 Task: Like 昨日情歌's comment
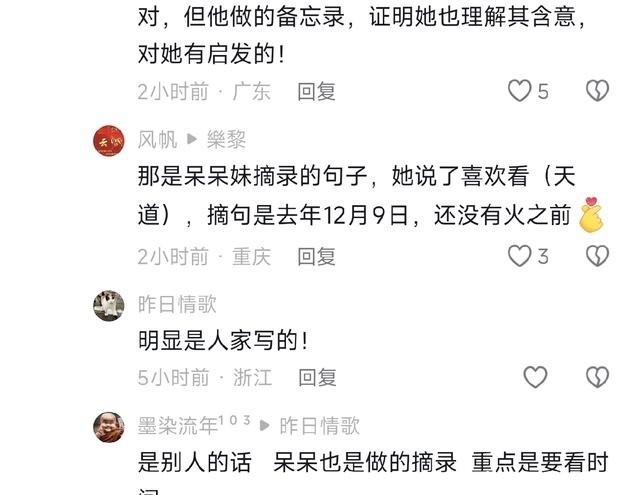[535, 377]
